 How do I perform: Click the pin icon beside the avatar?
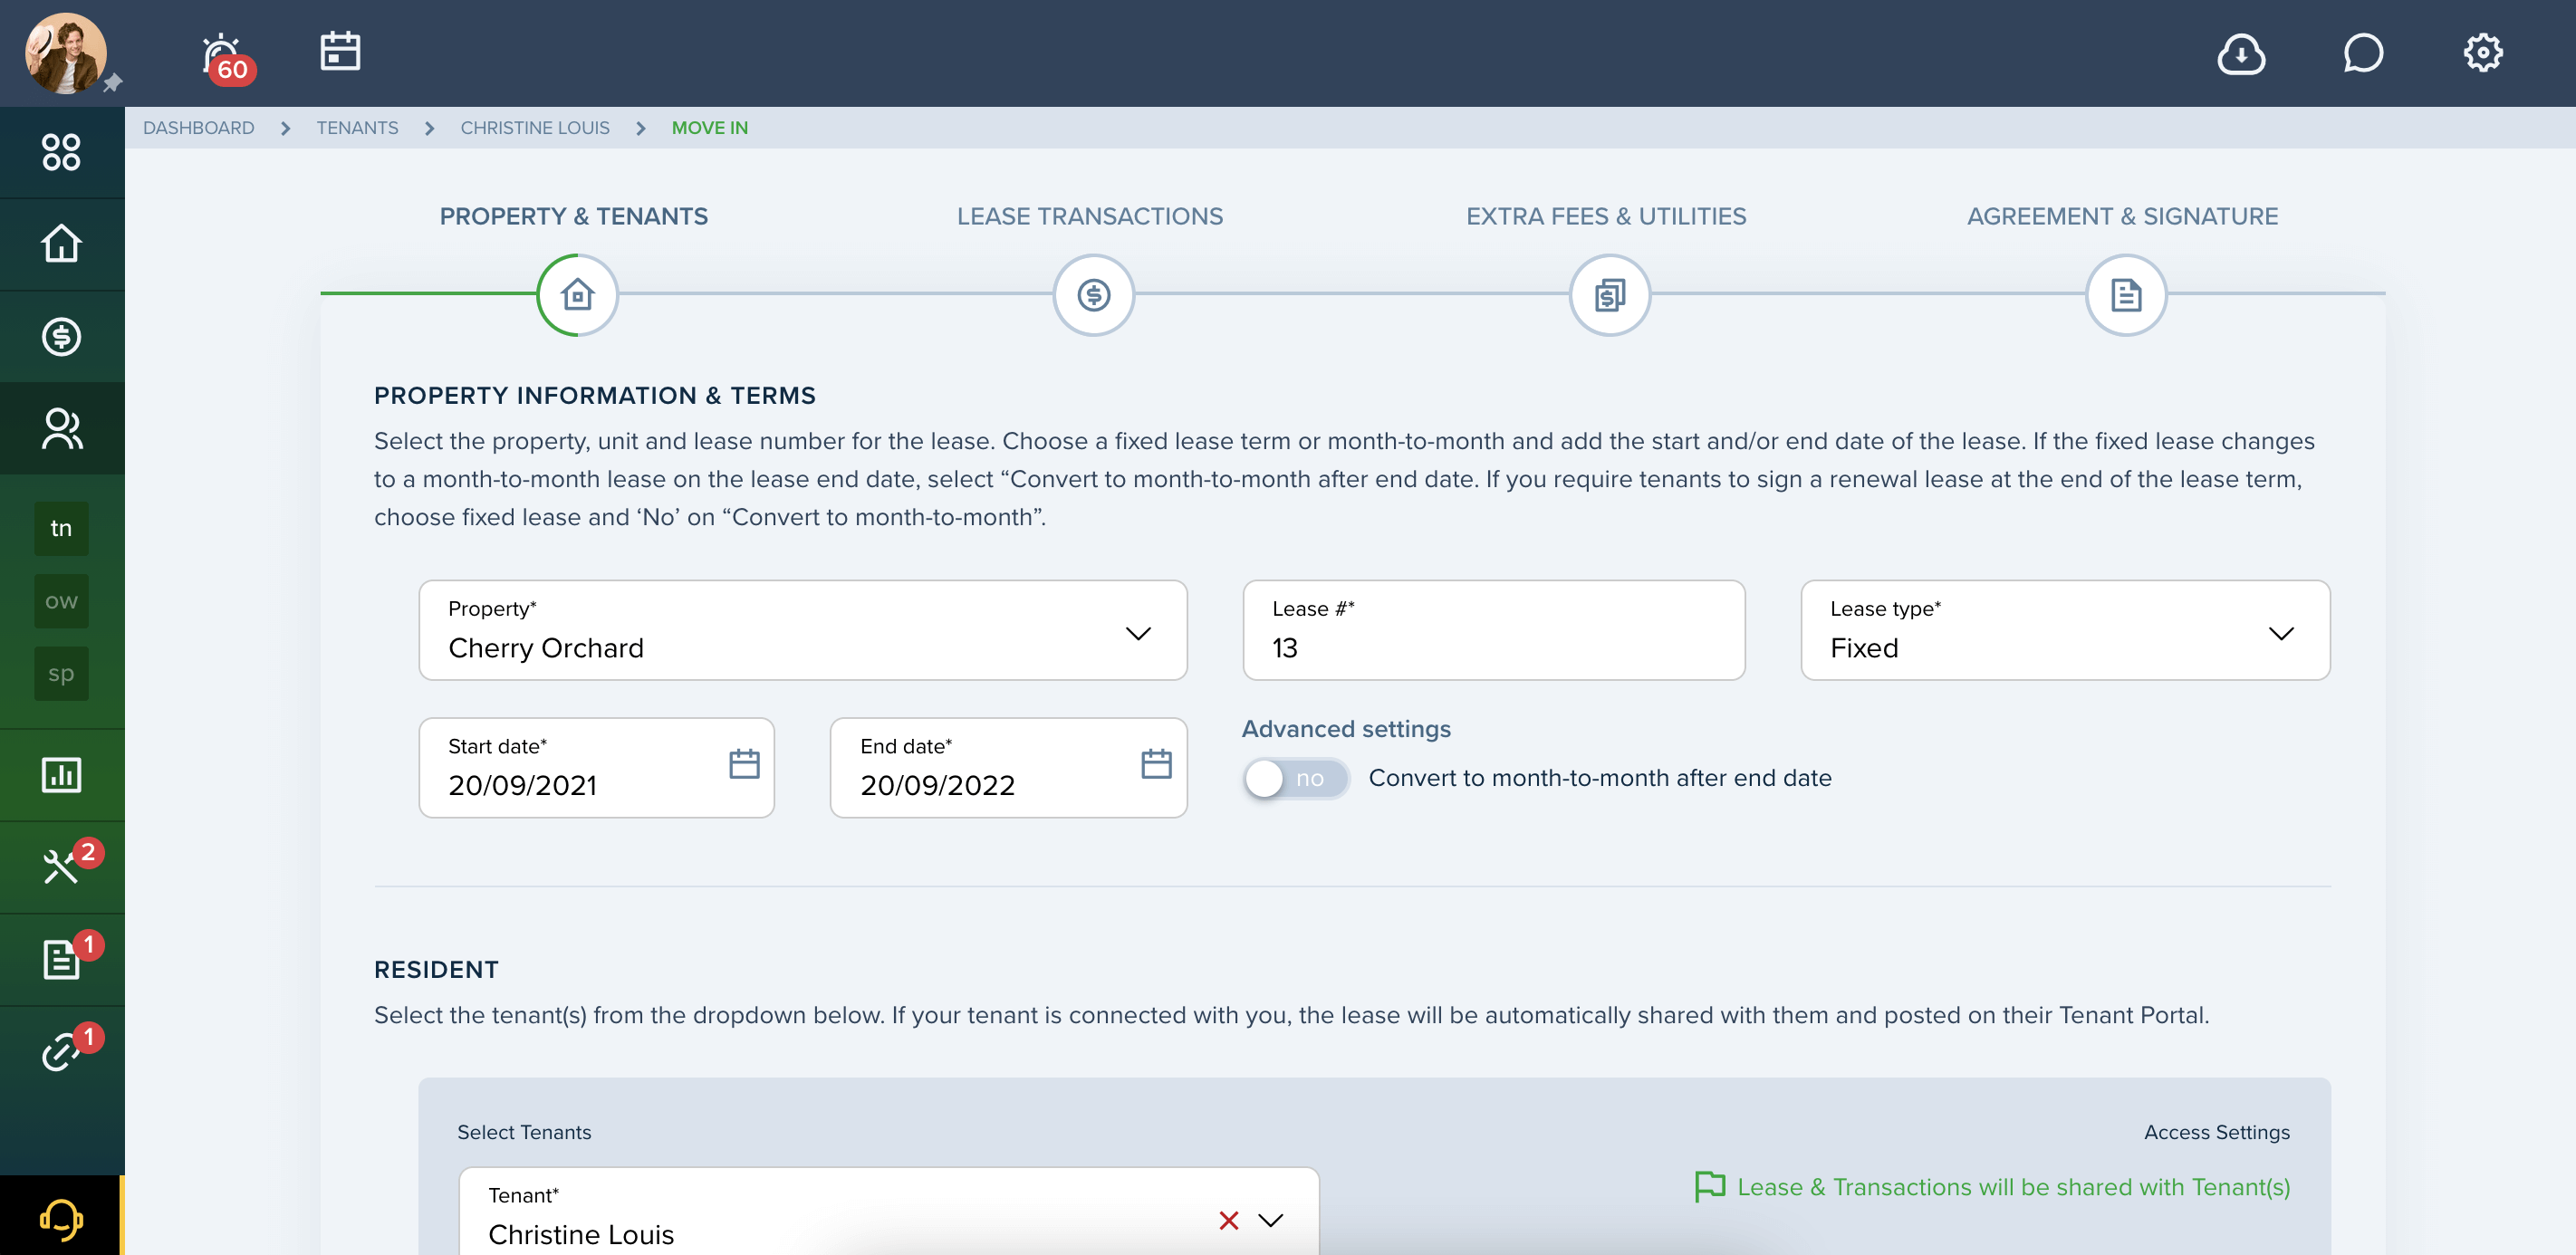[x=113, y=82]
